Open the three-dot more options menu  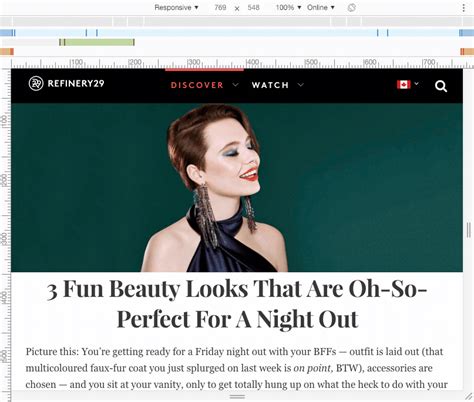463,8
